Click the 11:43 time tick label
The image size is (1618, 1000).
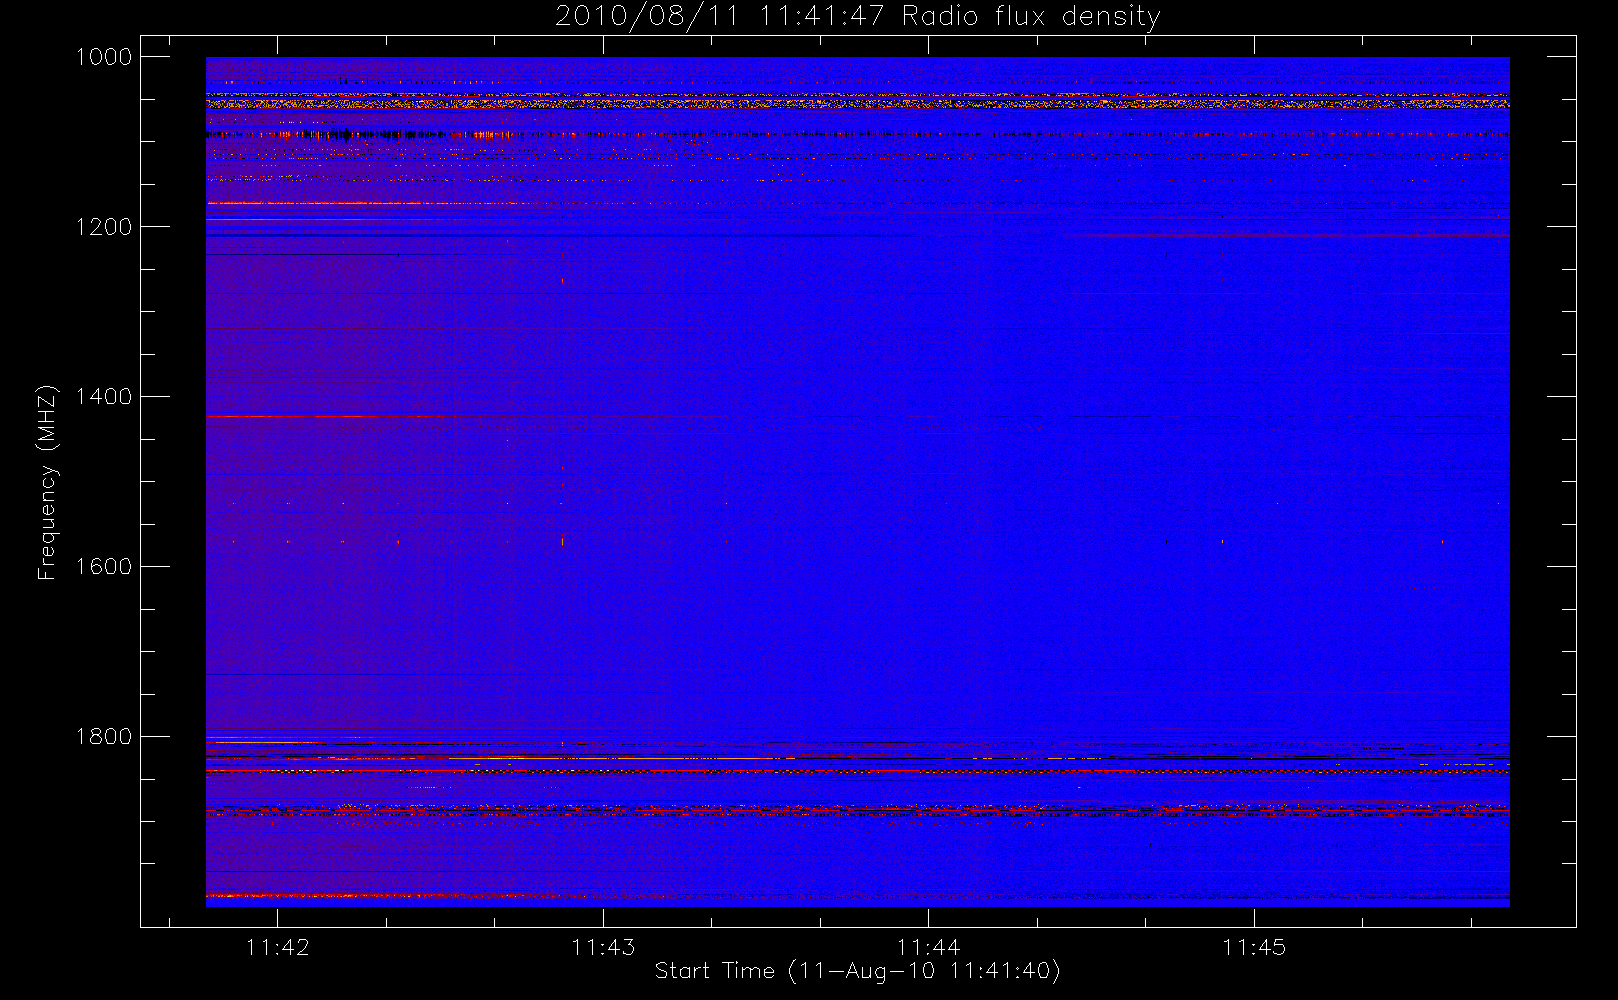(603, 947)
